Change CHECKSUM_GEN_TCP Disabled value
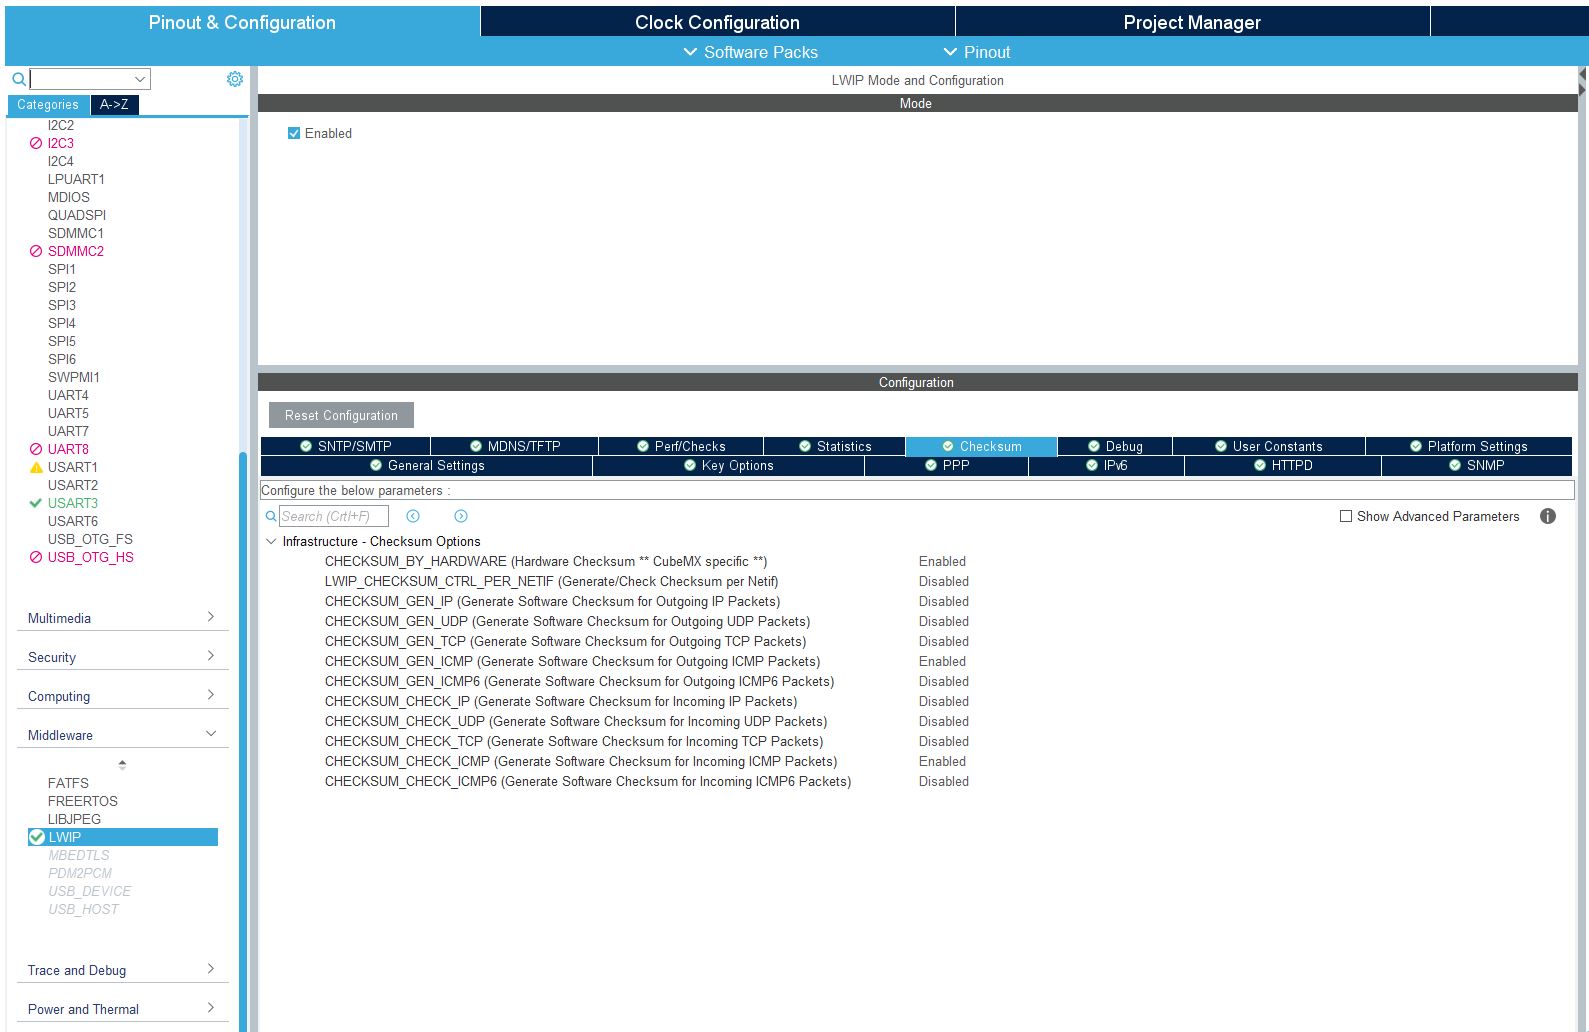 point(944,641)
